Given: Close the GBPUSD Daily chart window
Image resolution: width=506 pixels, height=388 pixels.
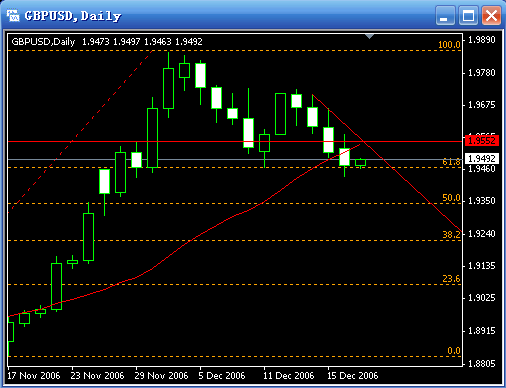Looking at the screenshot, I should pos(491,15).
